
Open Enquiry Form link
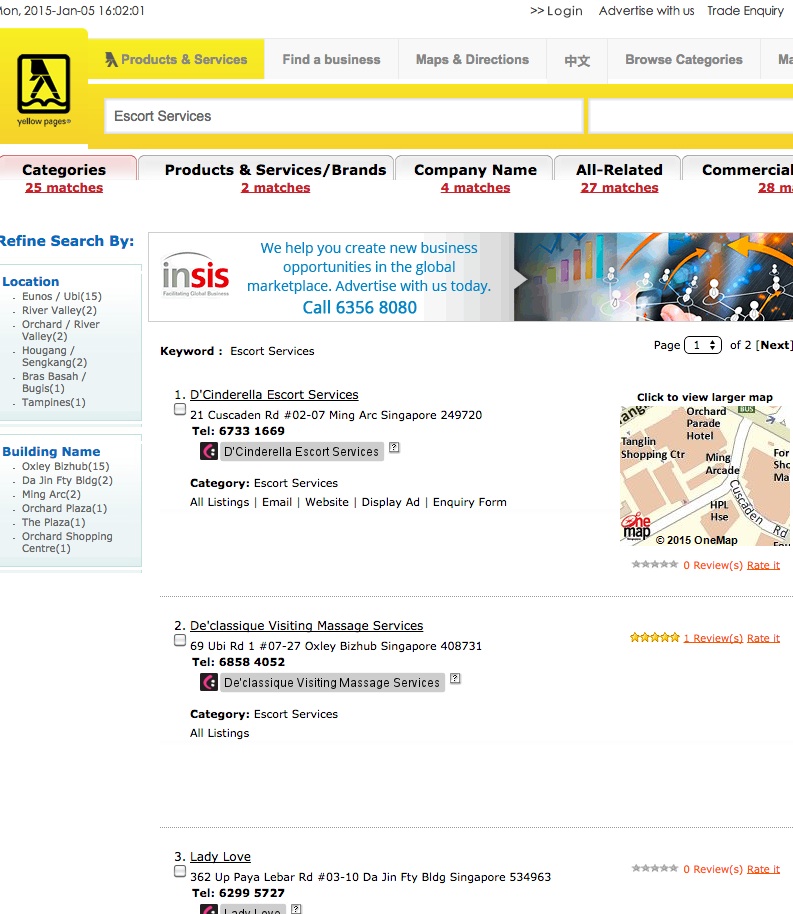(469, 502)
